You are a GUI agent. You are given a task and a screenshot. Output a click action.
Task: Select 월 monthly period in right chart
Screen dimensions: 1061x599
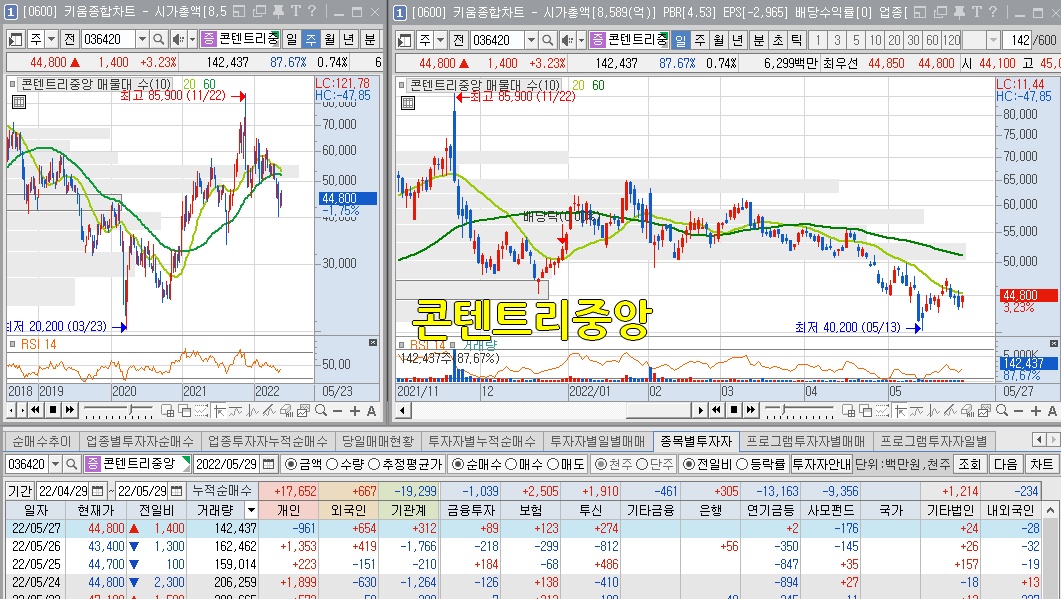[x=719, y=40]
